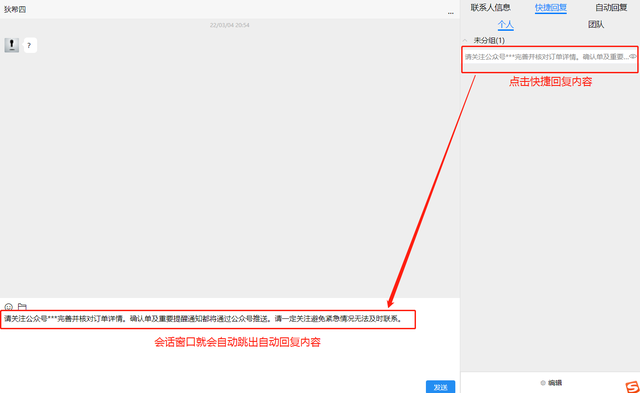Open the emoji picker icon
Screen dimensions: 640x393
(9, 306)
